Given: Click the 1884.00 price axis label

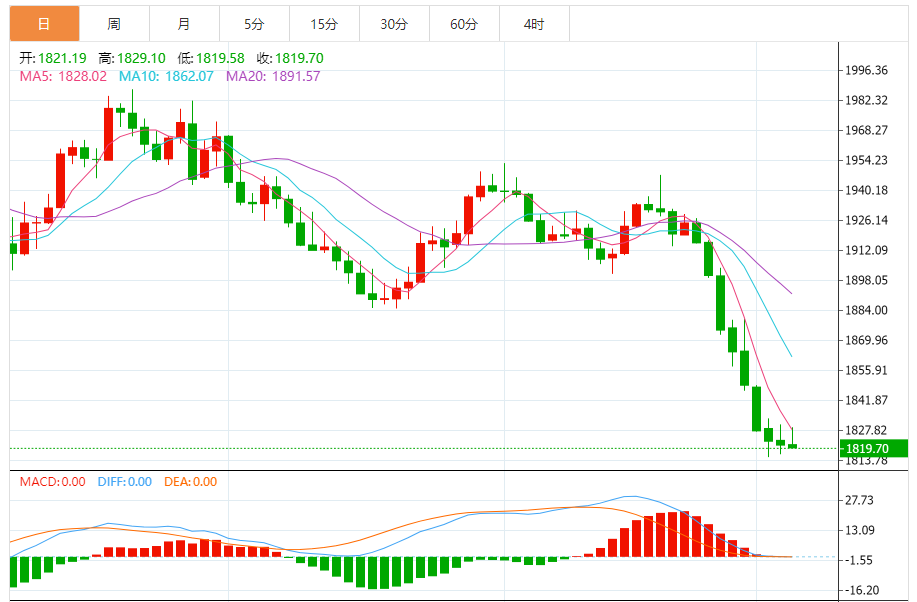Looking at the screenshot, I should point(867,310).
